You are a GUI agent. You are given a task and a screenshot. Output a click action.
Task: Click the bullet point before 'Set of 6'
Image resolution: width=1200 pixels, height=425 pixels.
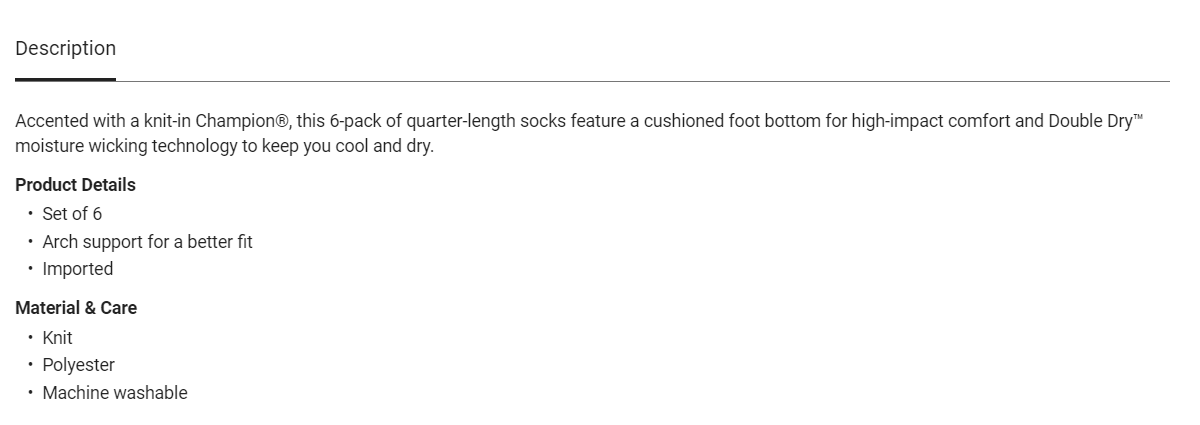(30, 214)
